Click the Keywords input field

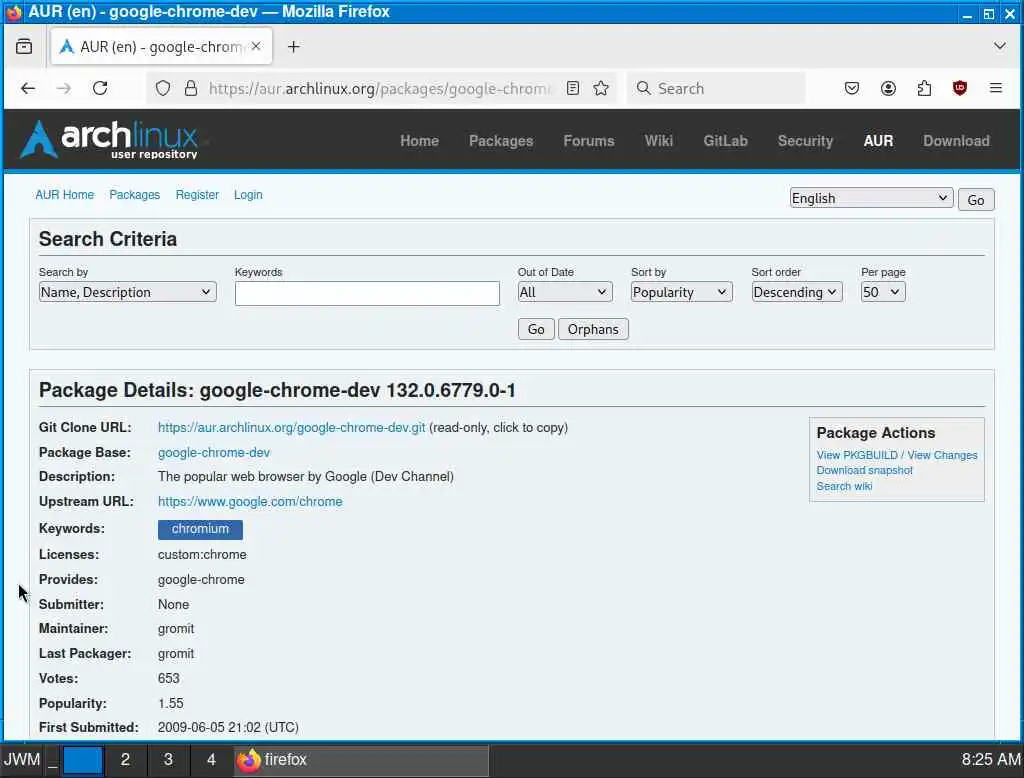[367, 293]
